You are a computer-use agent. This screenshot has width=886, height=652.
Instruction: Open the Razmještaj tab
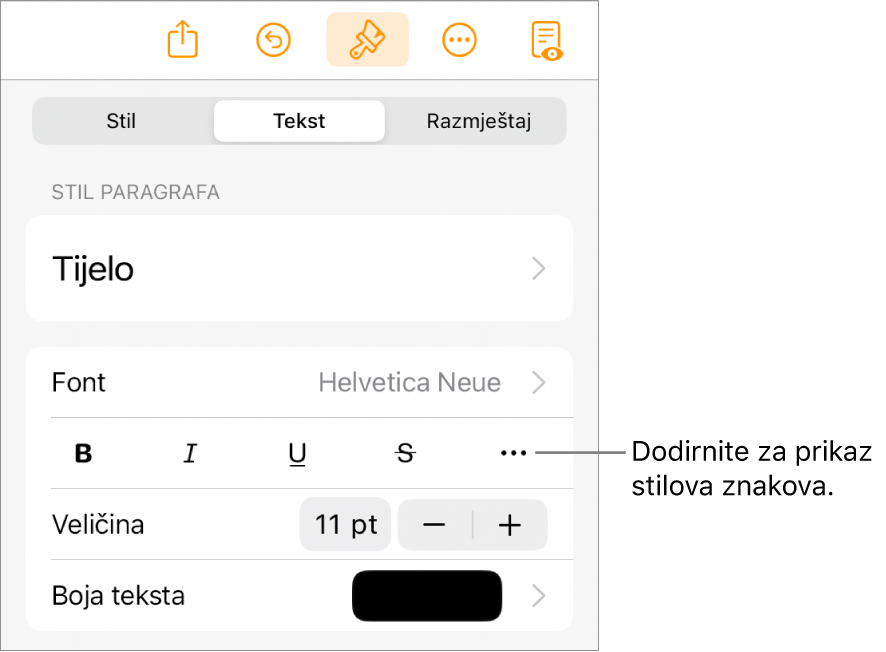click(x=478, y=122)
